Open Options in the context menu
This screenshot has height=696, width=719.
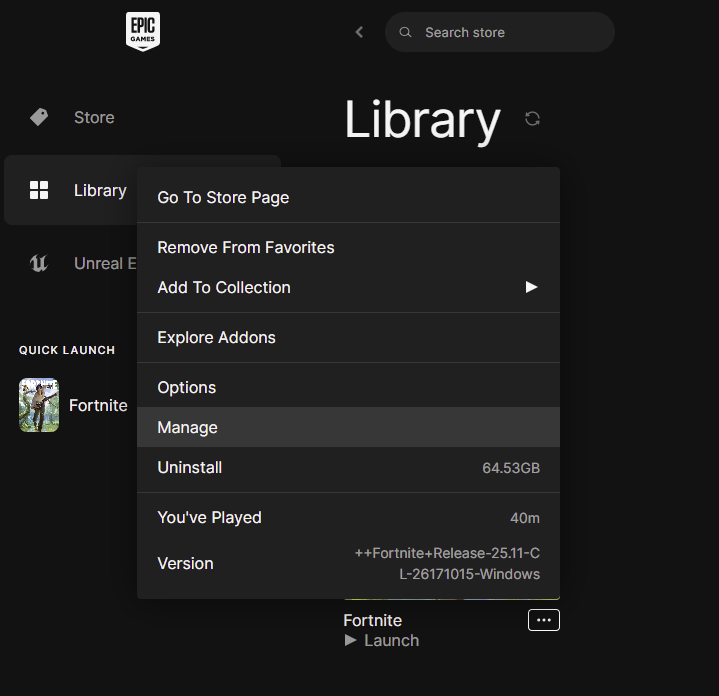pyautogui.click(x=187, y=387)
